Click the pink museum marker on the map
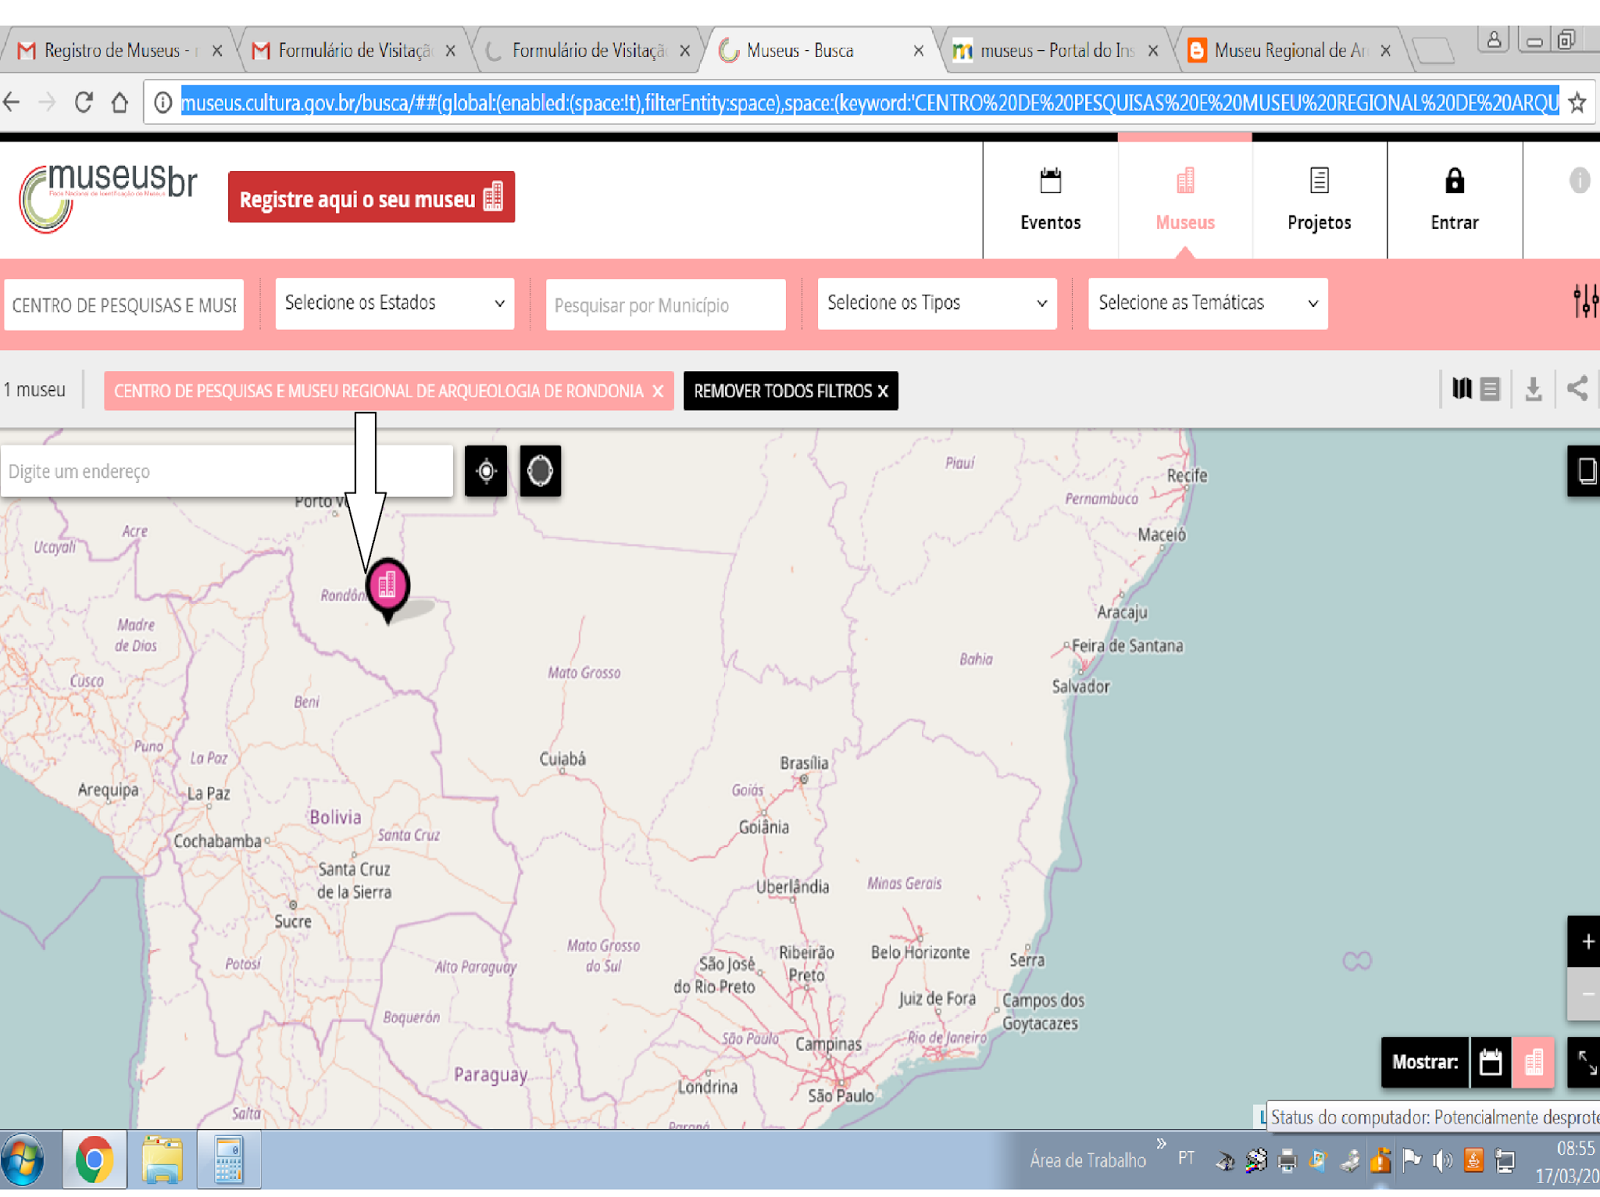The image size is (1600, 1197). point(387,589)
